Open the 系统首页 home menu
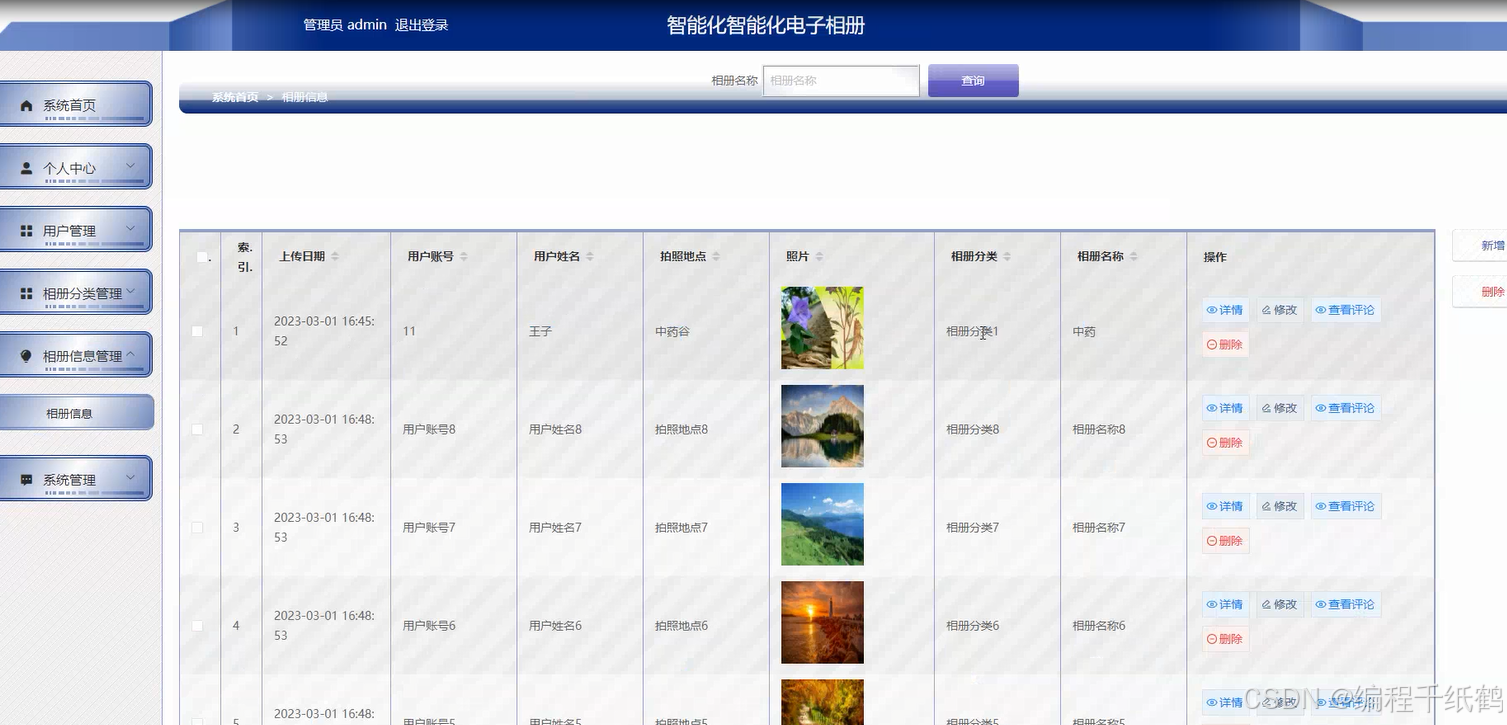 tap(75, 104)
